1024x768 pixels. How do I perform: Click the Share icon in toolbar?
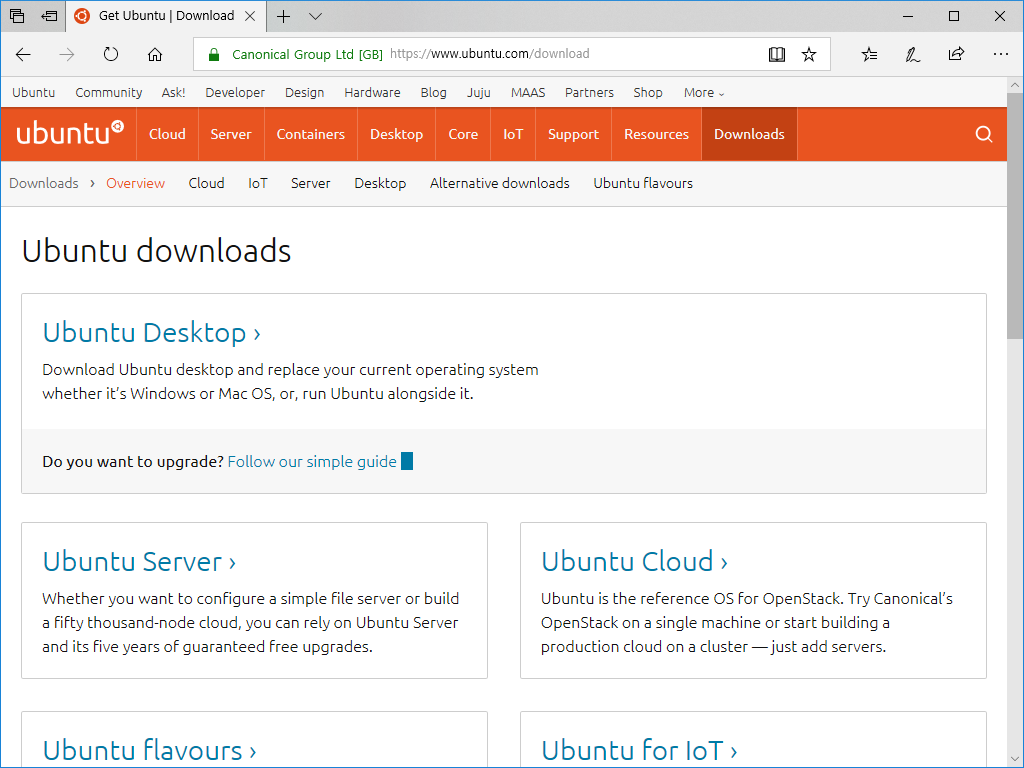click(956, 54)
